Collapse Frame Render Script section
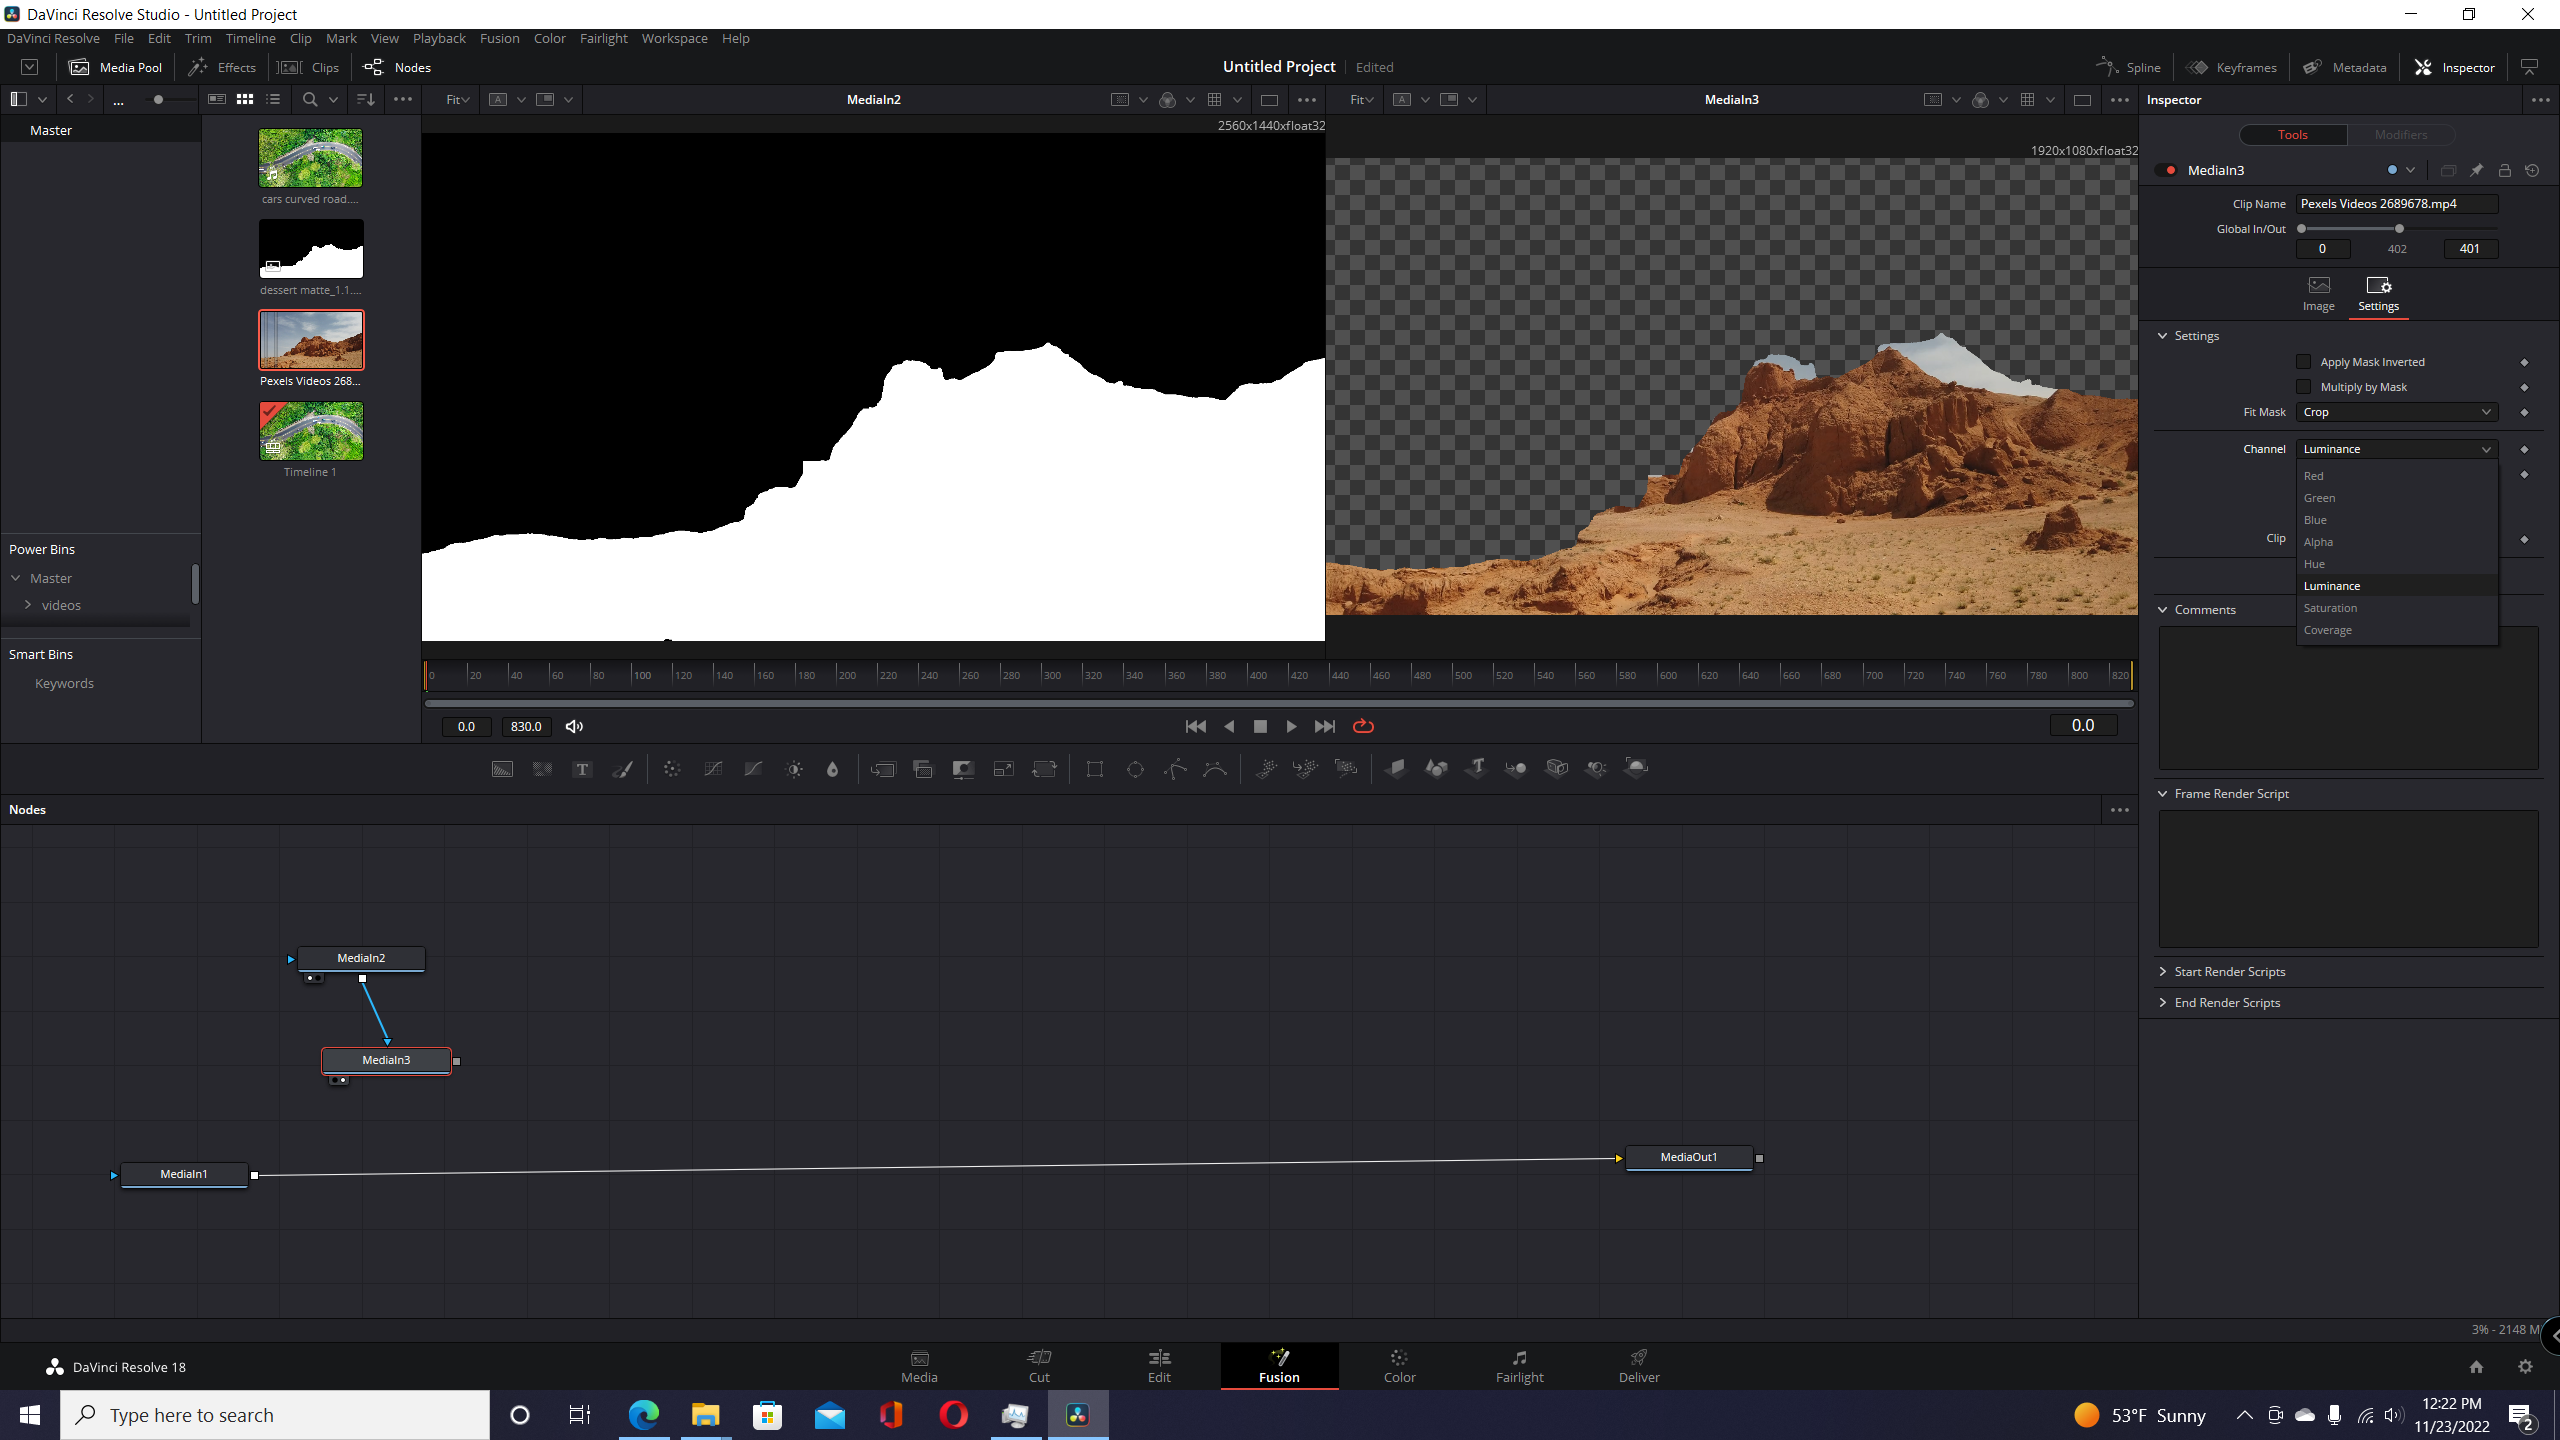The image size is (2560, 1440). pos(2163,794)
